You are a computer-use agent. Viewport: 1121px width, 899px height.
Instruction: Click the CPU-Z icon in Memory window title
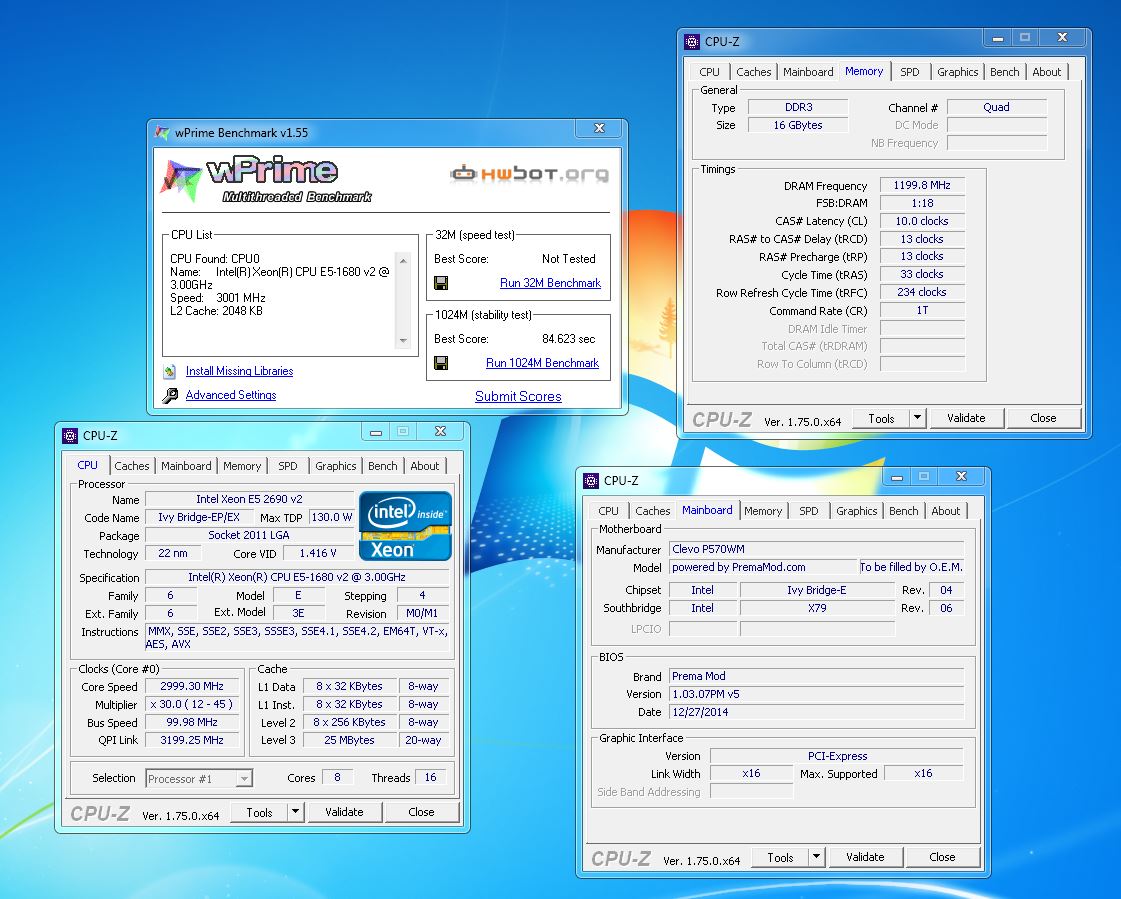tap(691, 41)
